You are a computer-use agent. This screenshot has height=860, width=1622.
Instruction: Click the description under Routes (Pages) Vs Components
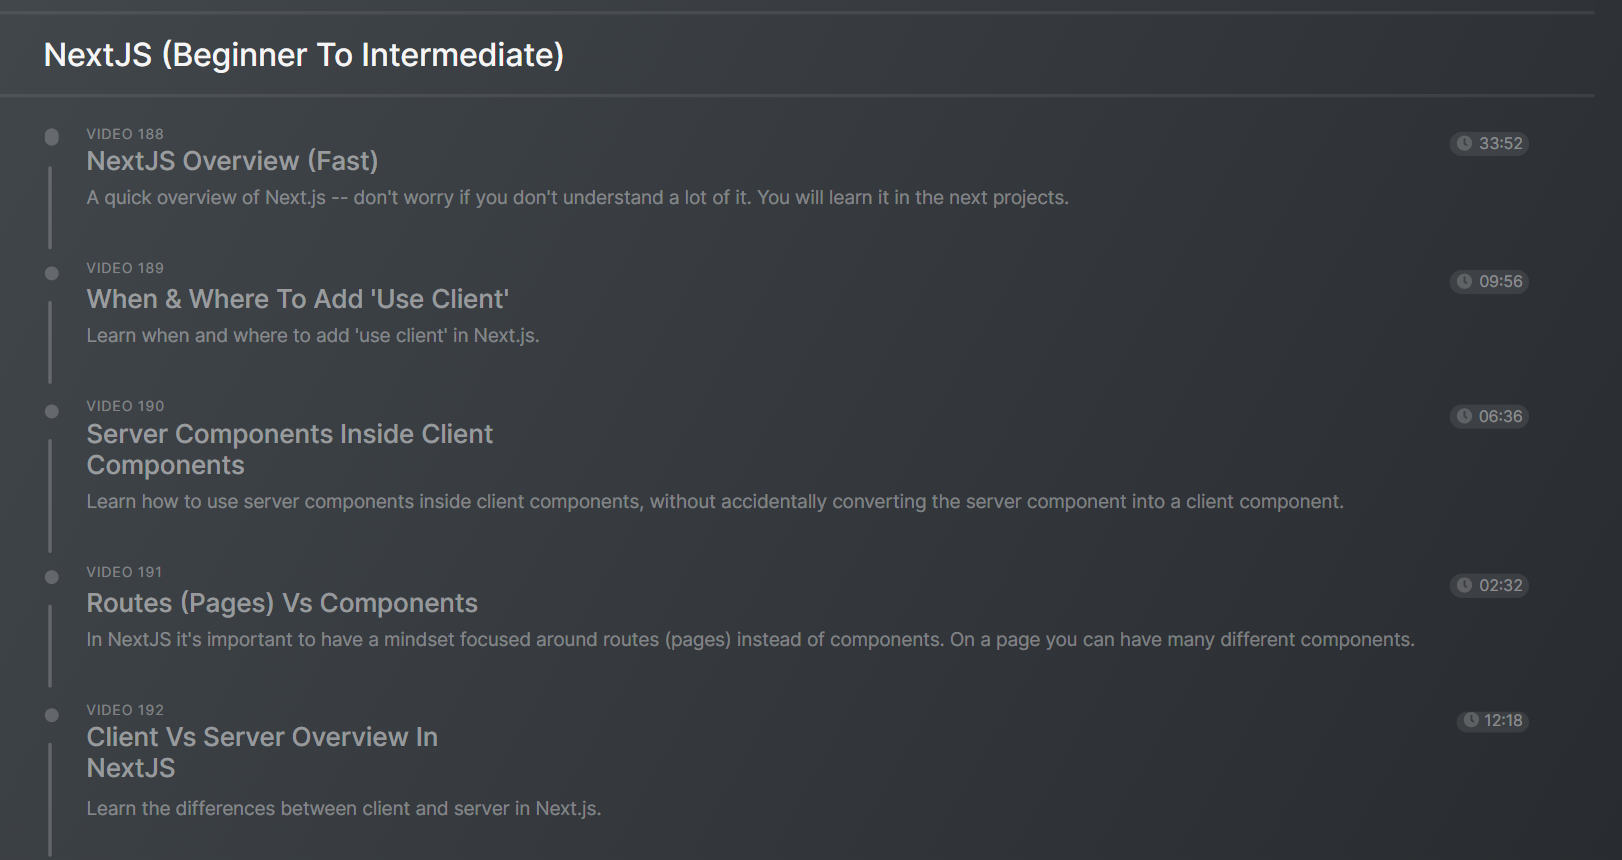750,639
